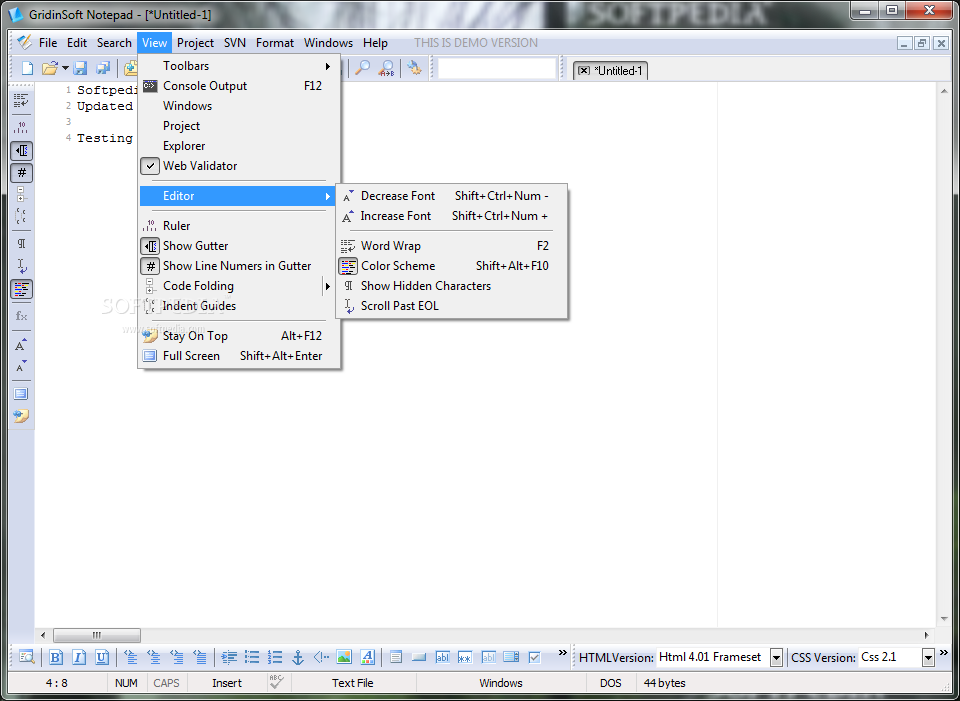Click the horizontal scrollbar thumb
This screenshot has height=701, width=960.
point(97,635)
